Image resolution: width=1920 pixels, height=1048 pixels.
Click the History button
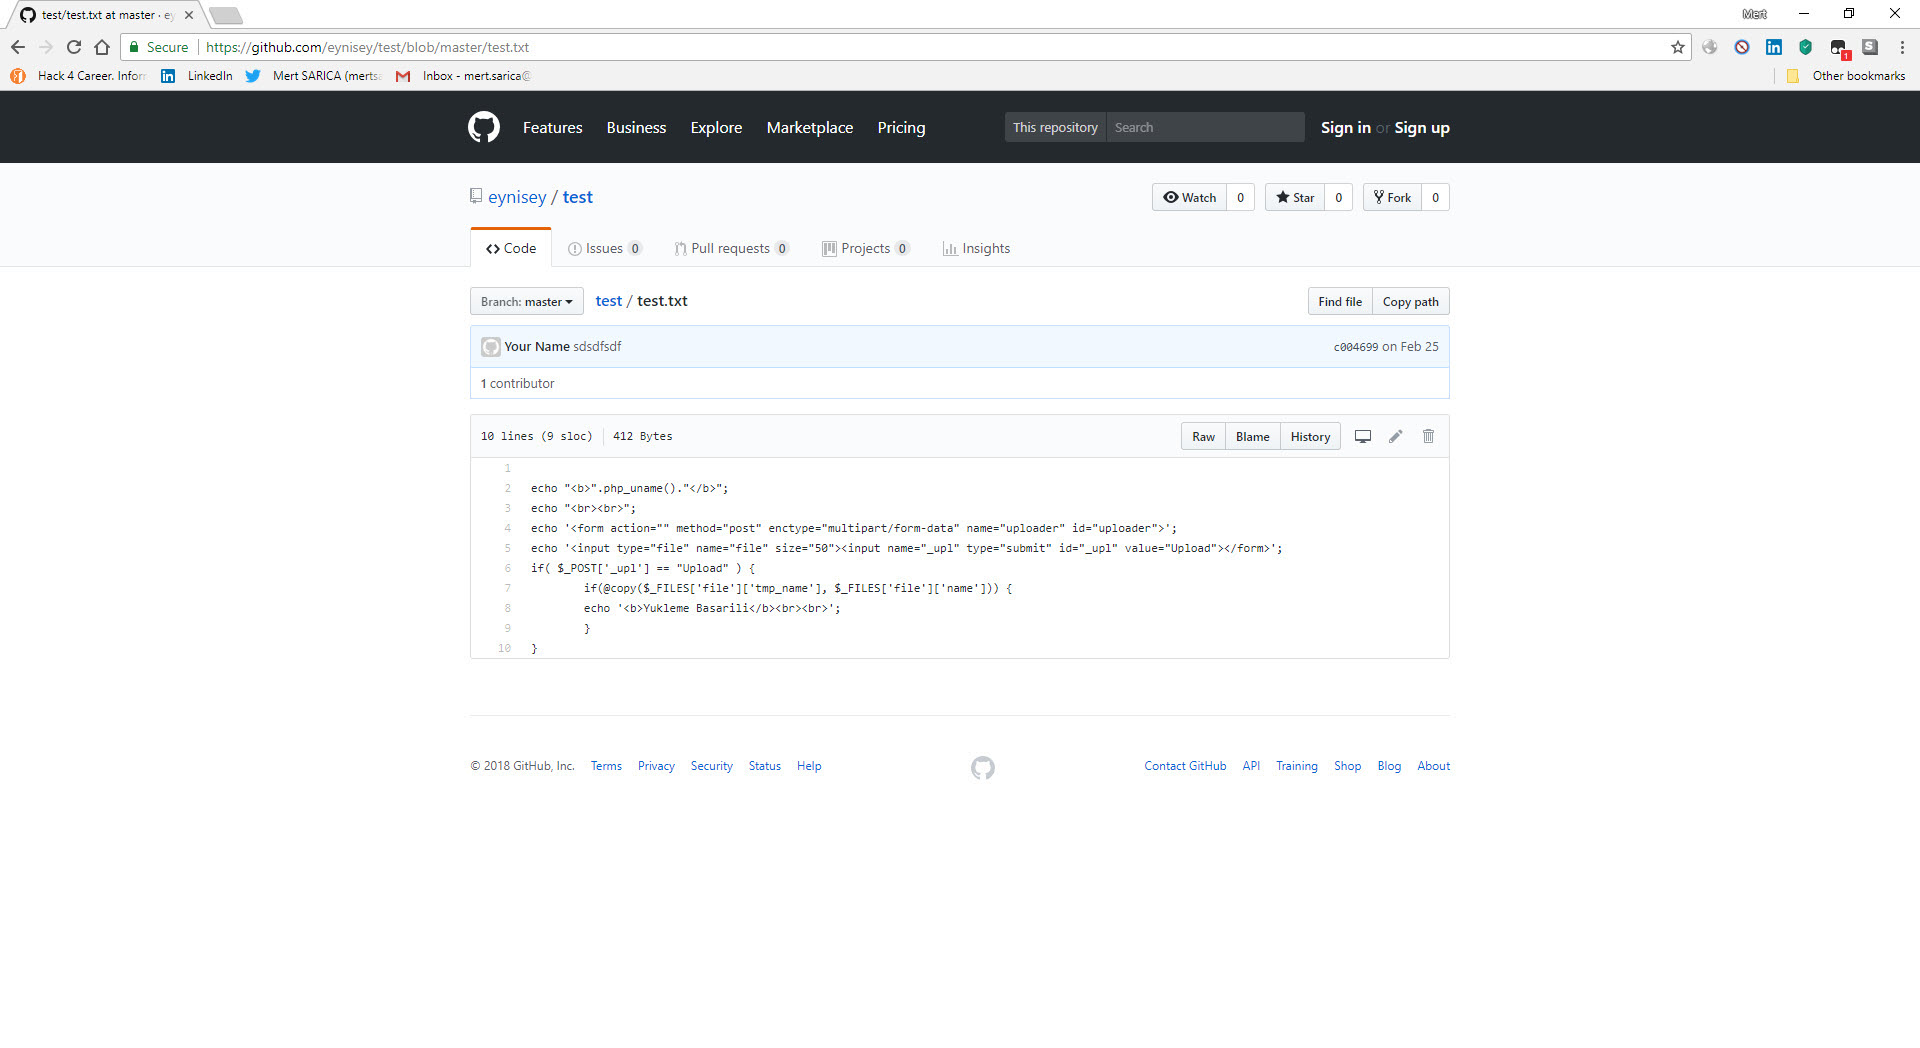coord(1310,436)
